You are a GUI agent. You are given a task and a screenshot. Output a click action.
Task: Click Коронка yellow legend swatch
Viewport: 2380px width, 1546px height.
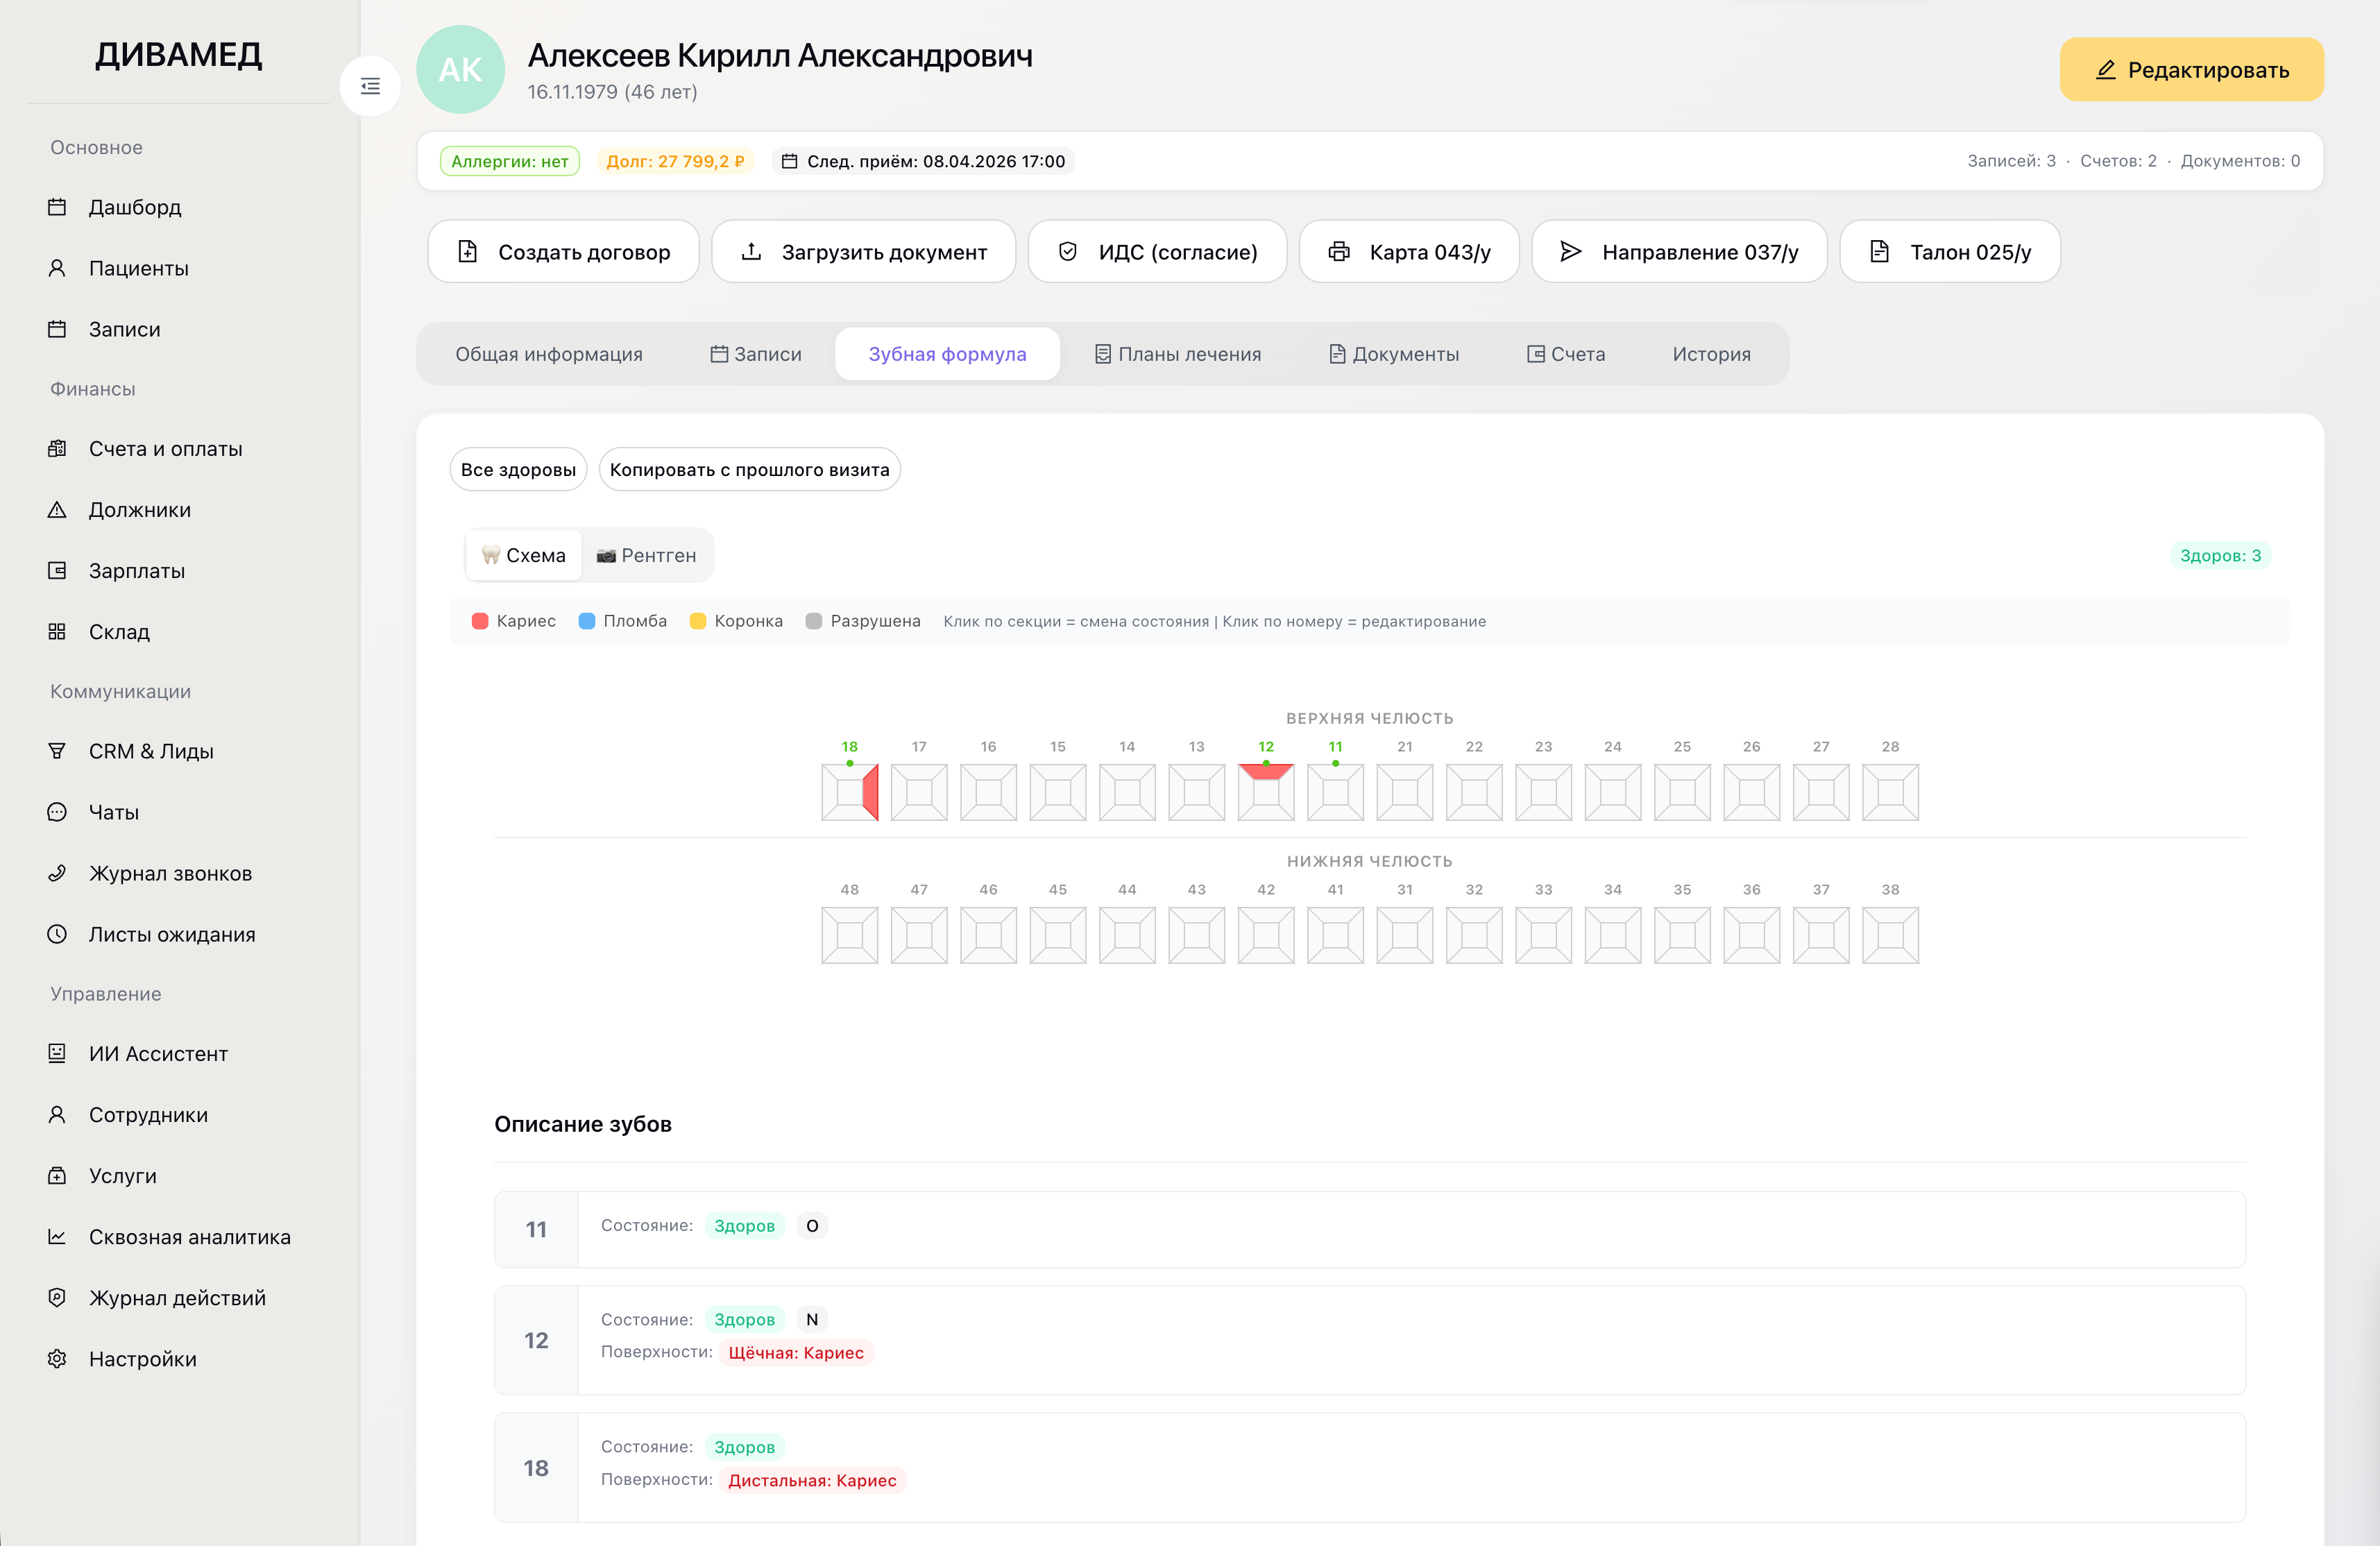click(x=698, y=622)
